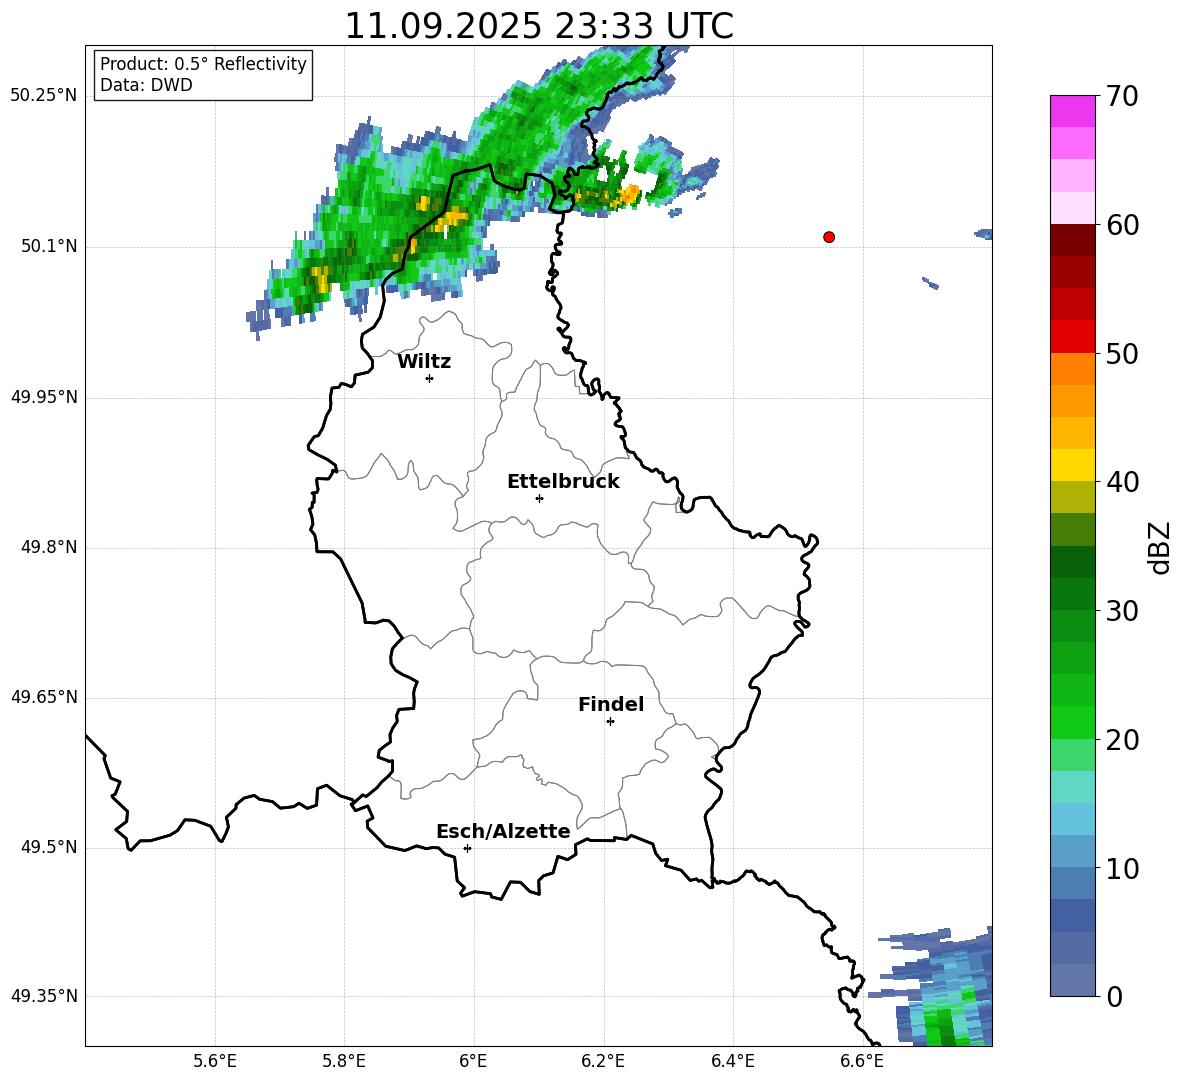The height and width of the screenshot is (1081, 1184).
Task: Click the dBZ colorbar axis label
Action: pyautogui.click(x=1159, y=547)
